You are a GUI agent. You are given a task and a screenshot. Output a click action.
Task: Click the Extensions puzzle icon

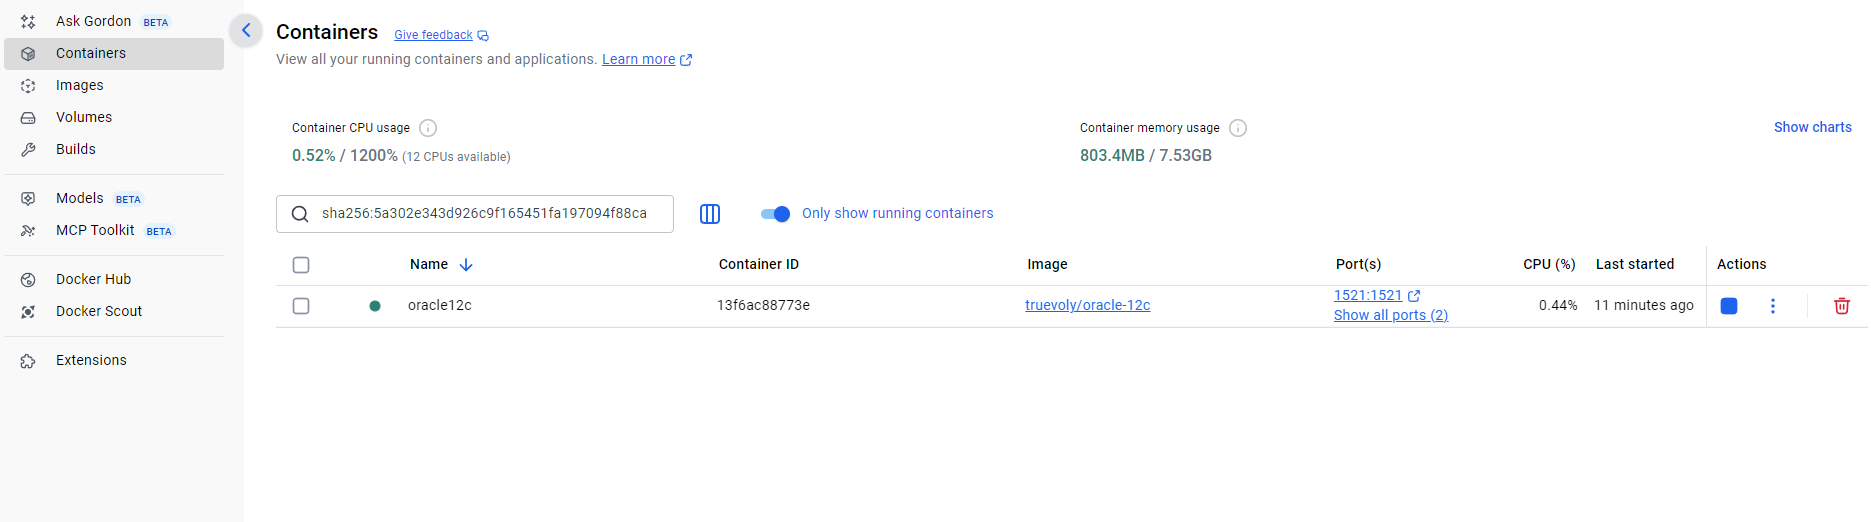click(x=28, y=361)
